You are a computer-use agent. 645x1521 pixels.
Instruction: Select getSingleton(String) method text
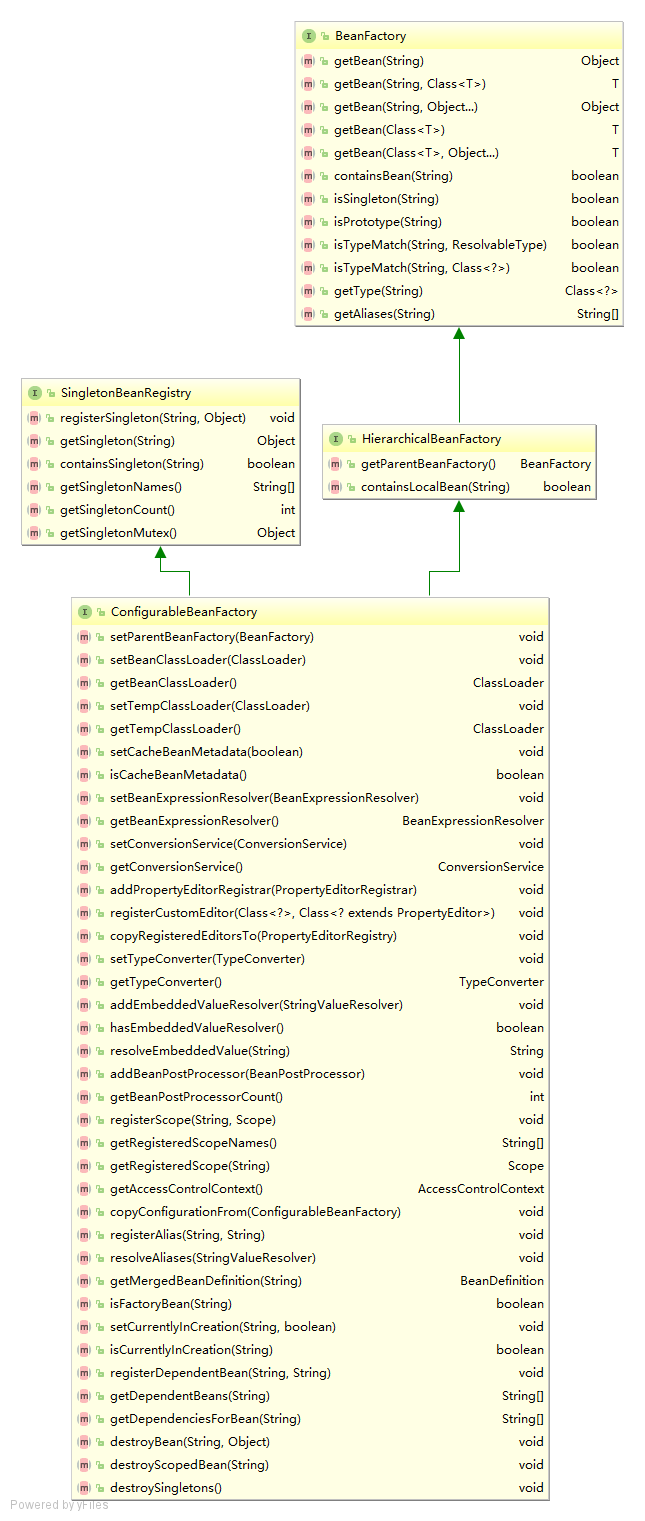tap(118, 441)
